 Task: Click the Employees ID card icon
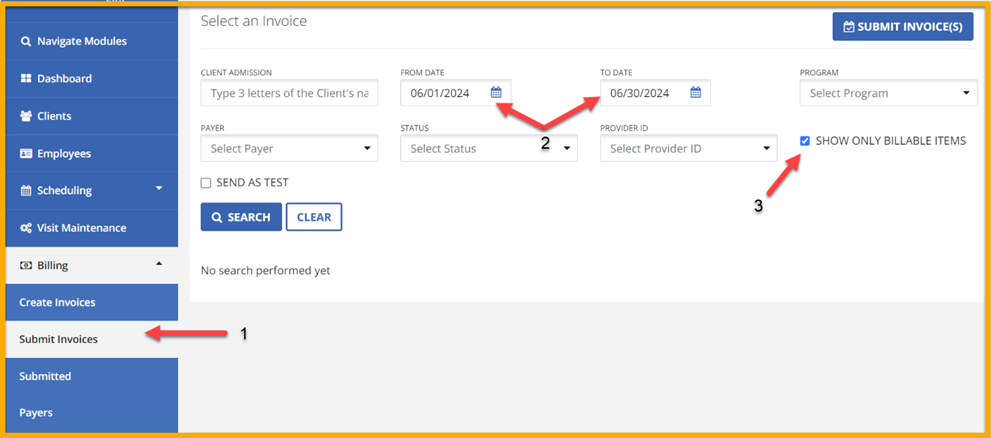pyautogui.click(x=26, y=154)
